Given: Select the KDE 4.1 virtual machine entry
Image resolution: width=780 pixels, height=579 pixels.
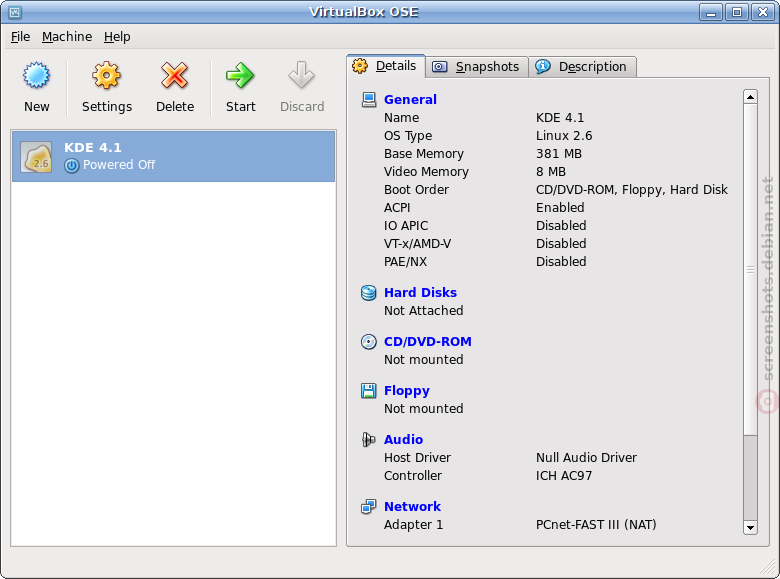Looking at the screenshot, I should (173, 156).
